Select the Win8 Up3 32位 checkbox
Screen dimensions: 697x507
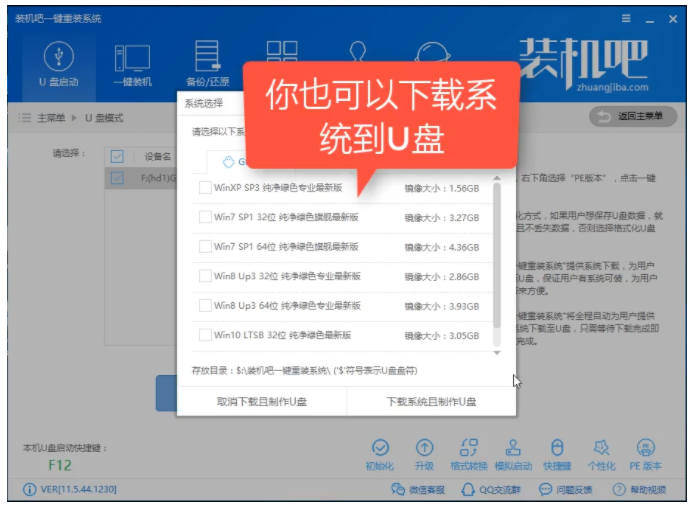(x=205, y=275)
